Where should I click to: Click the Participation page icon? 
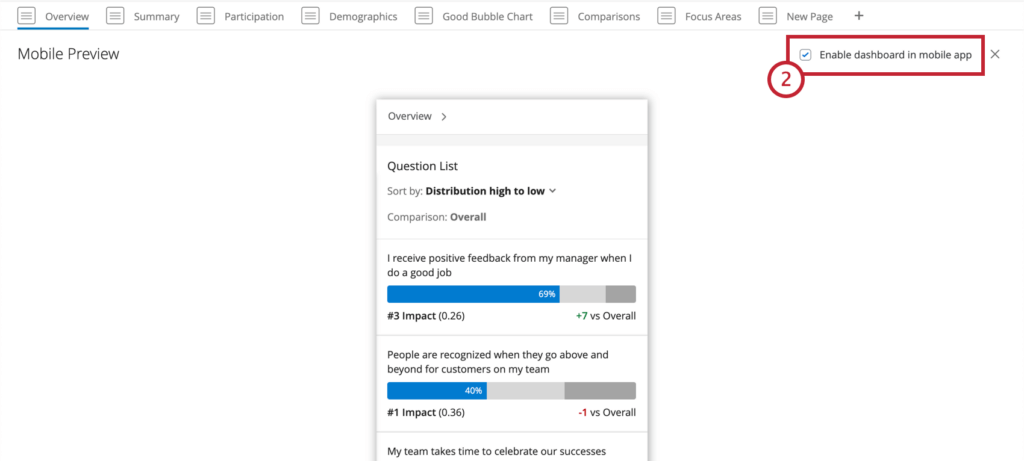(x=206, y=16)
